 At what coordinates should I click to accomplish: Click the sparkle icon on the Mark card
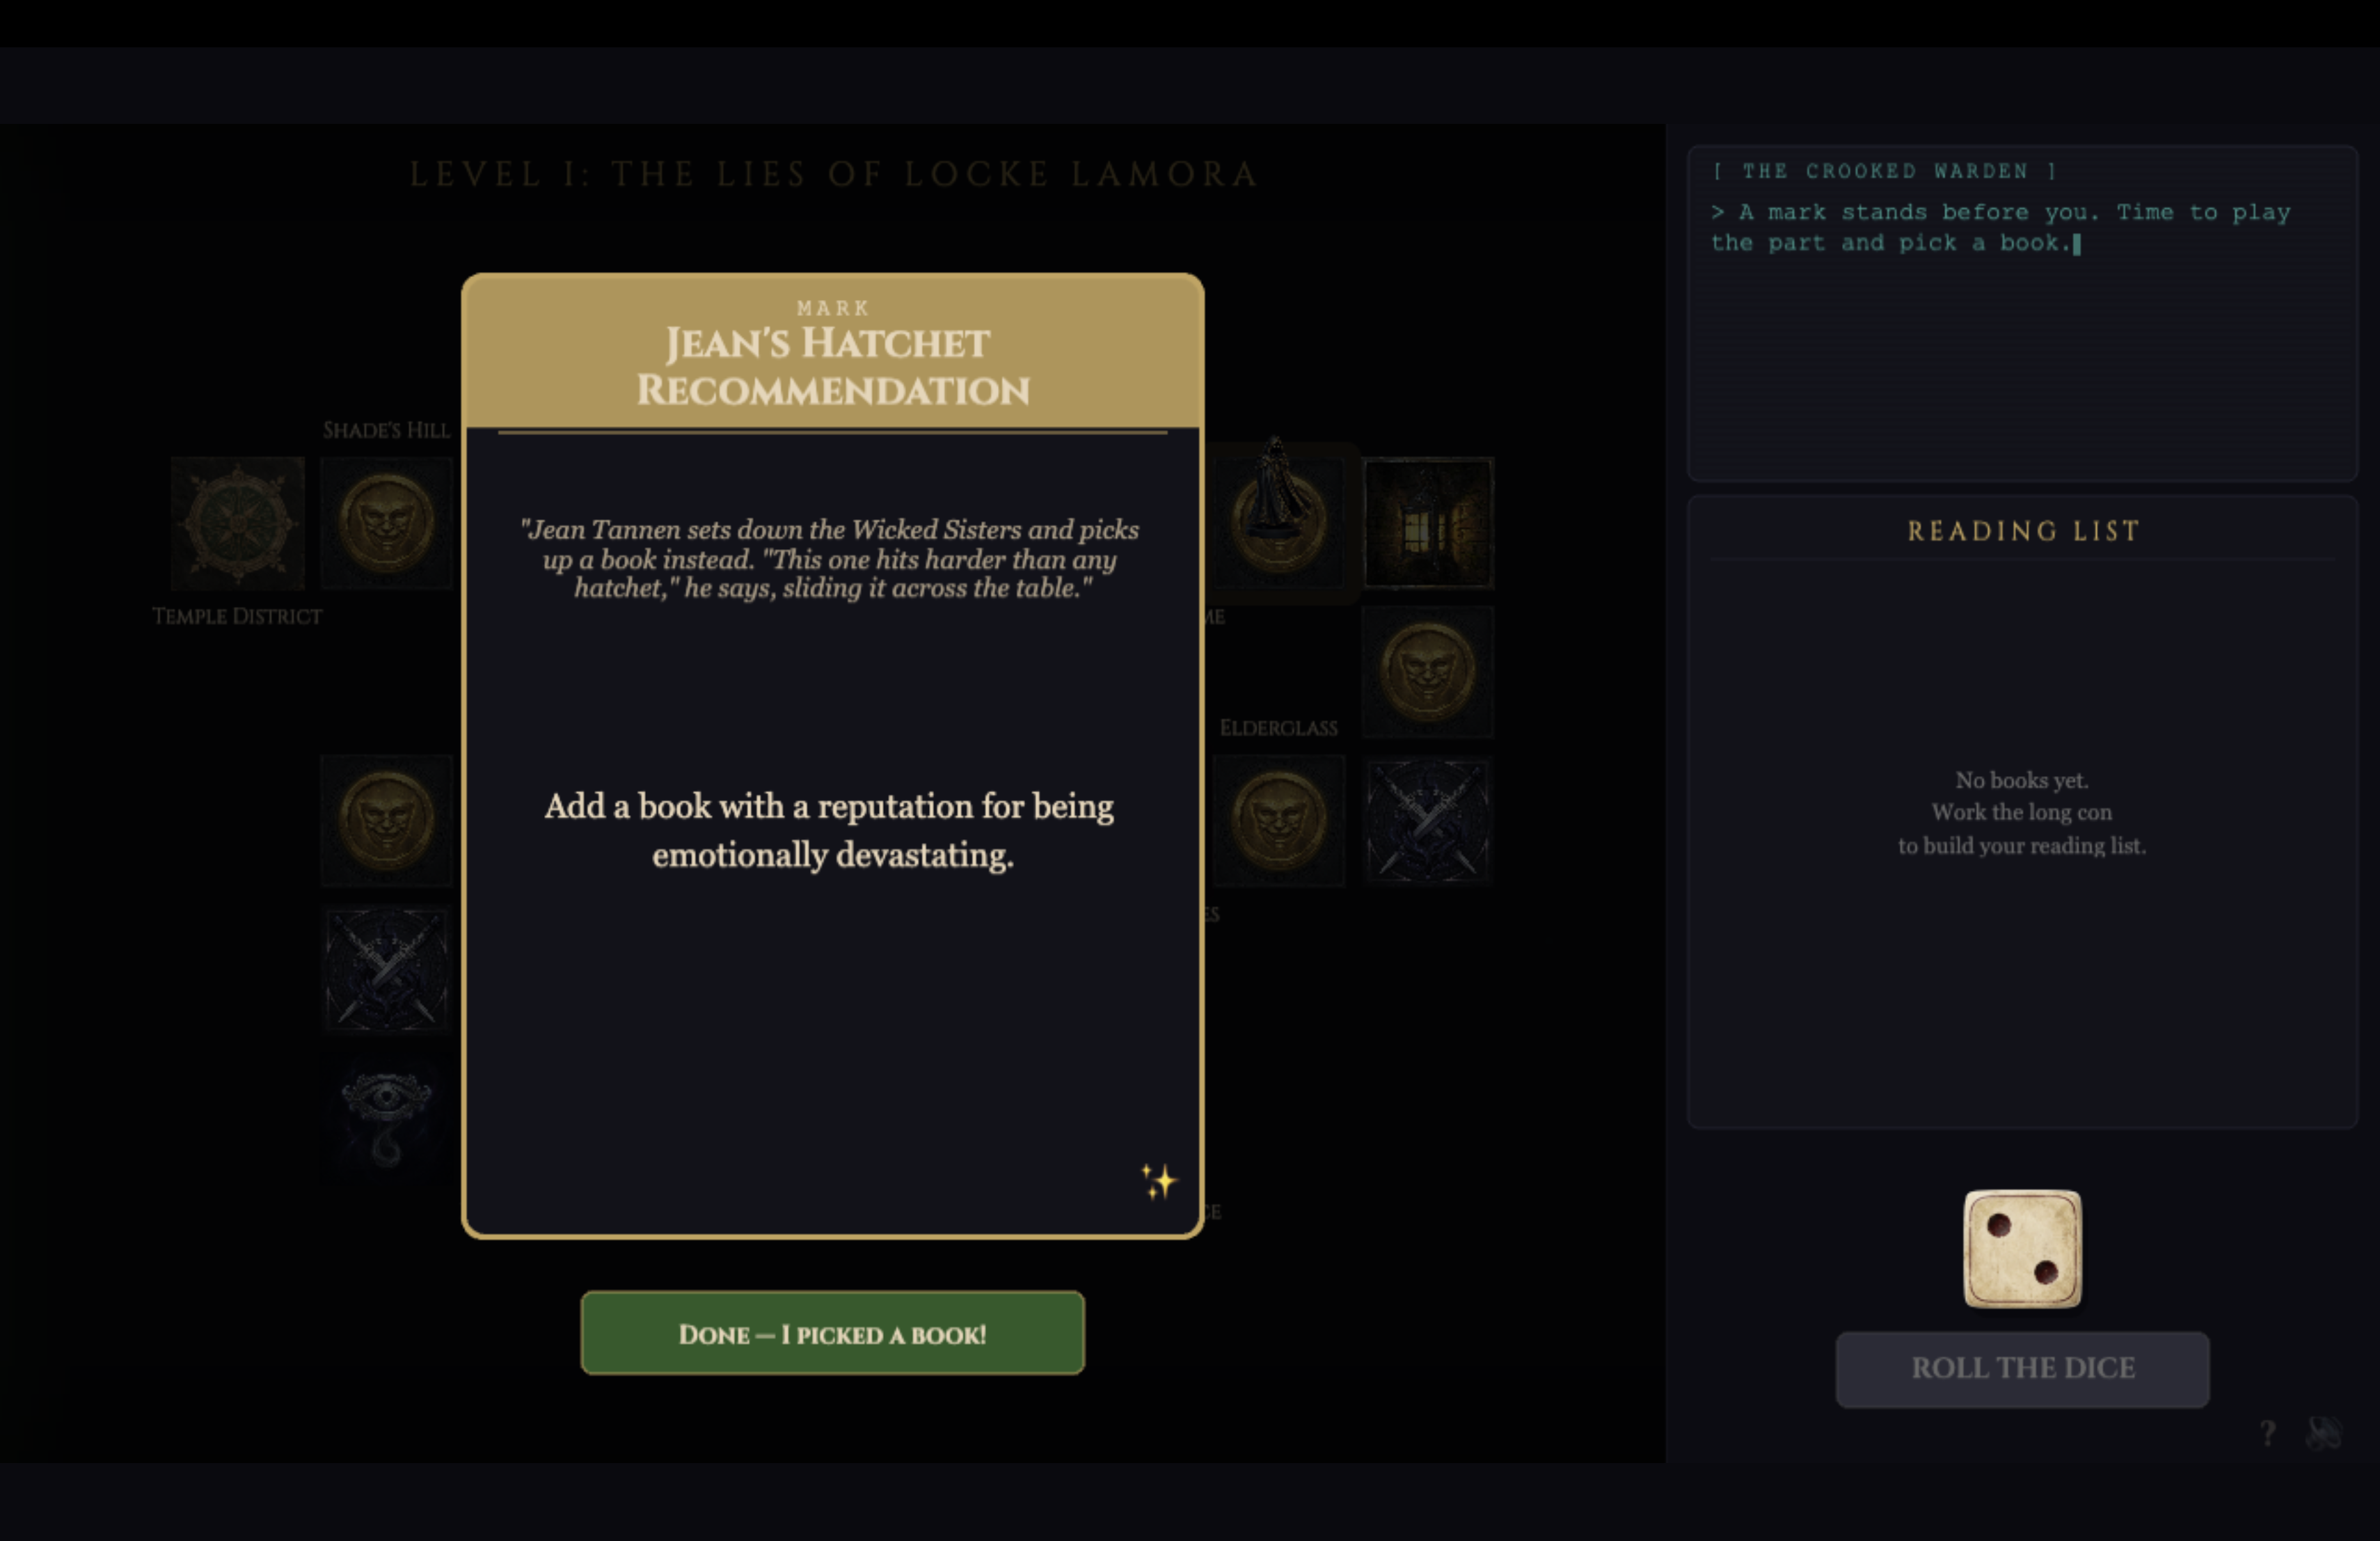1159,1181
